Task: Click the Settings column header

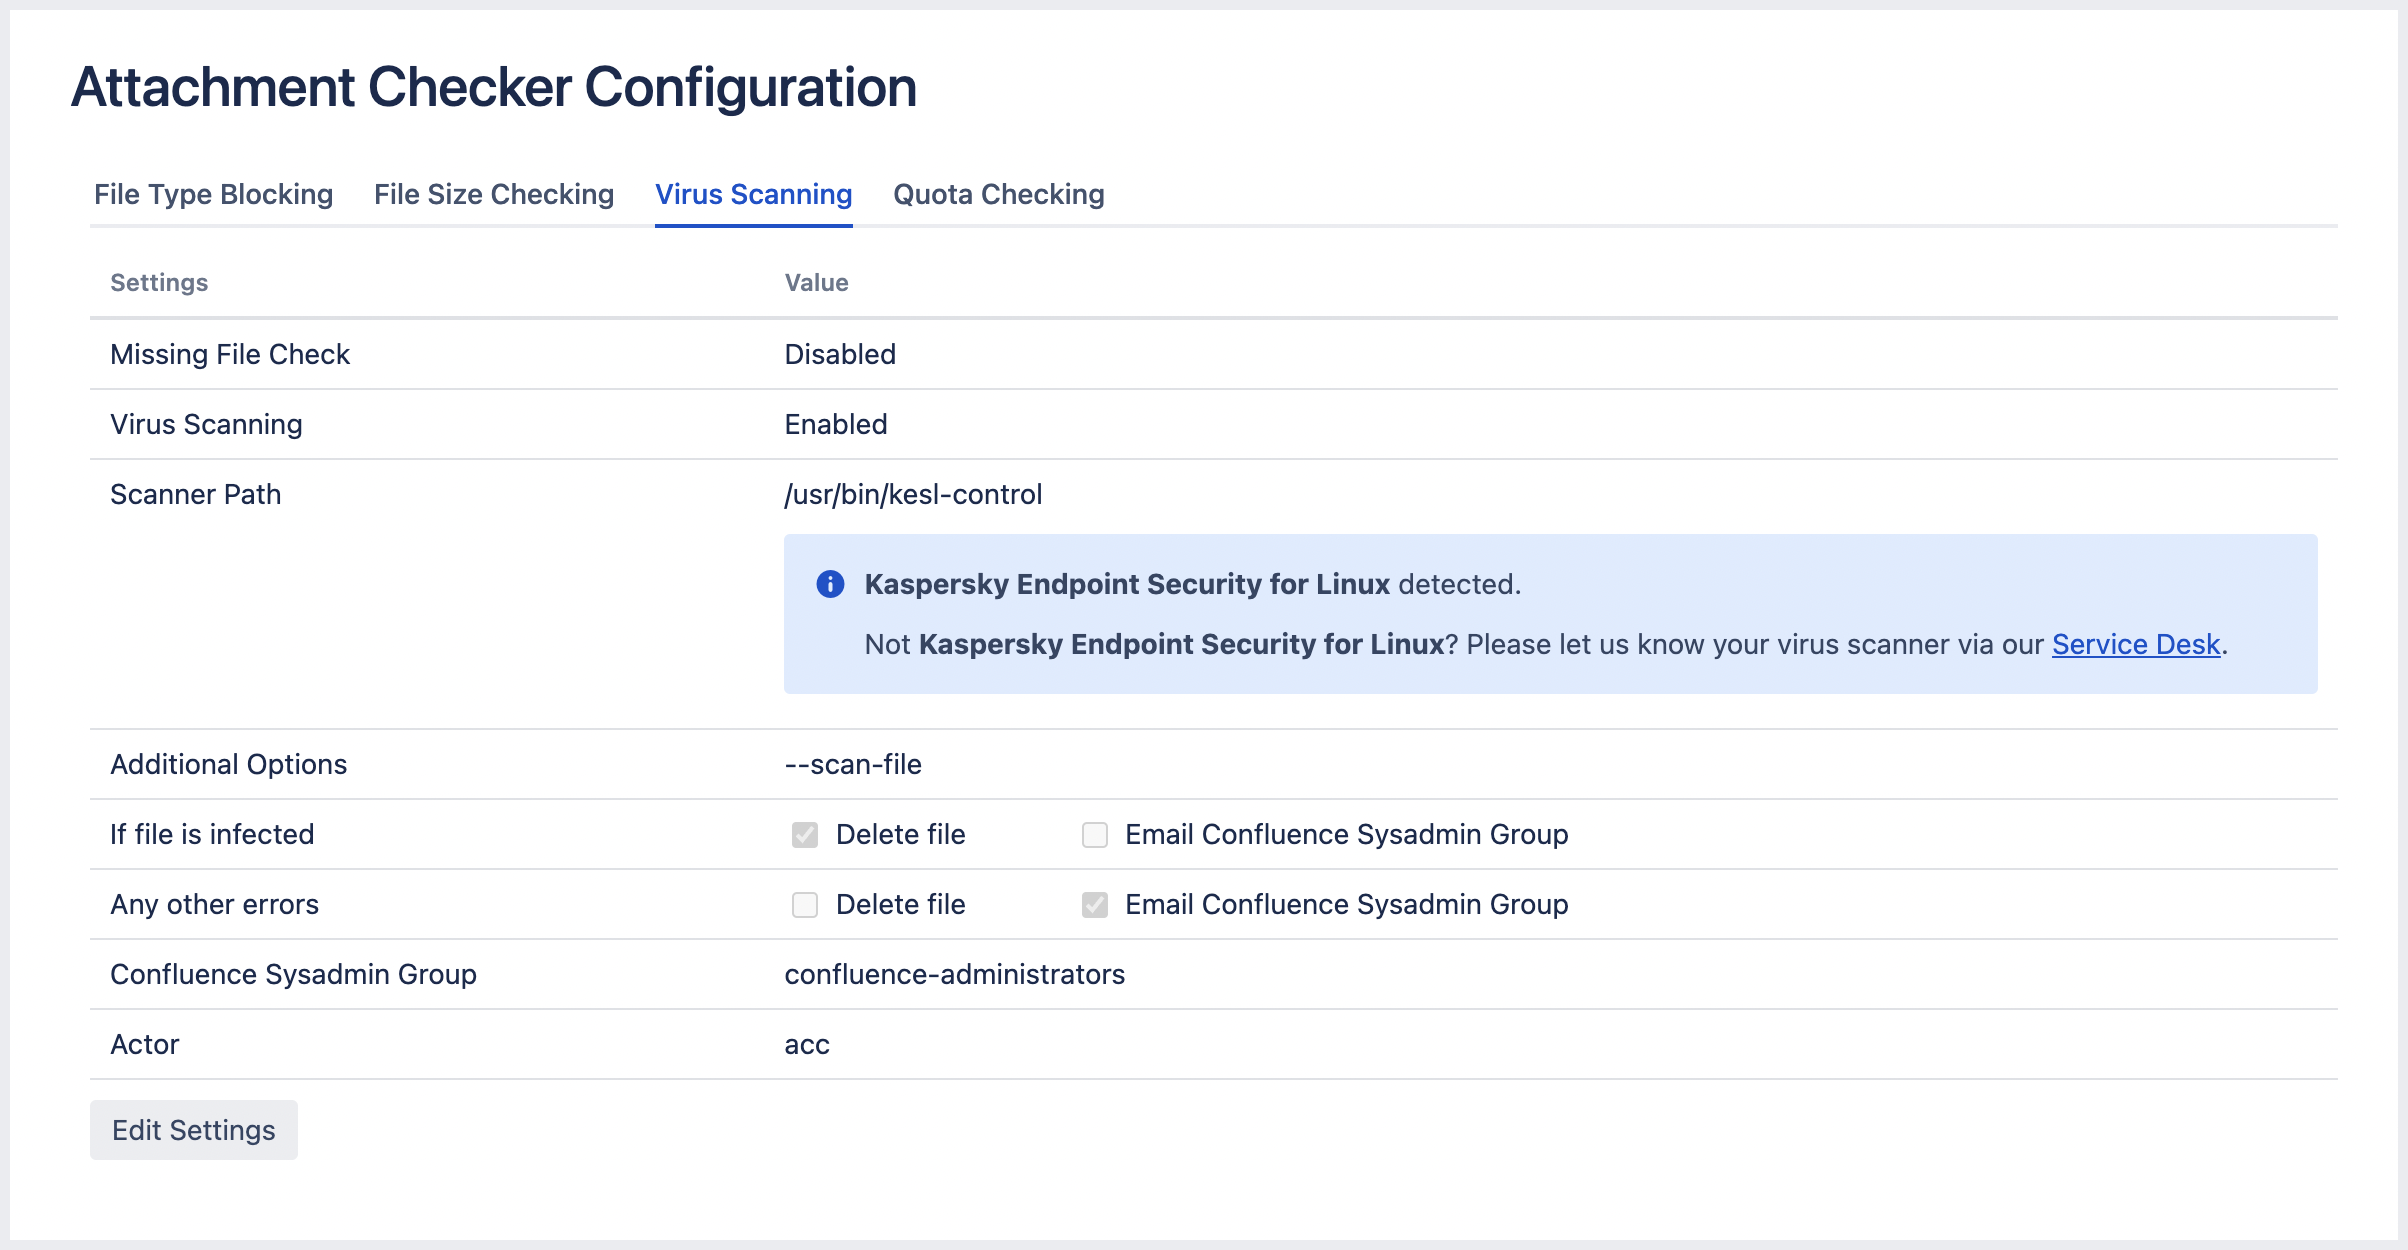Action: coord(159,283)
